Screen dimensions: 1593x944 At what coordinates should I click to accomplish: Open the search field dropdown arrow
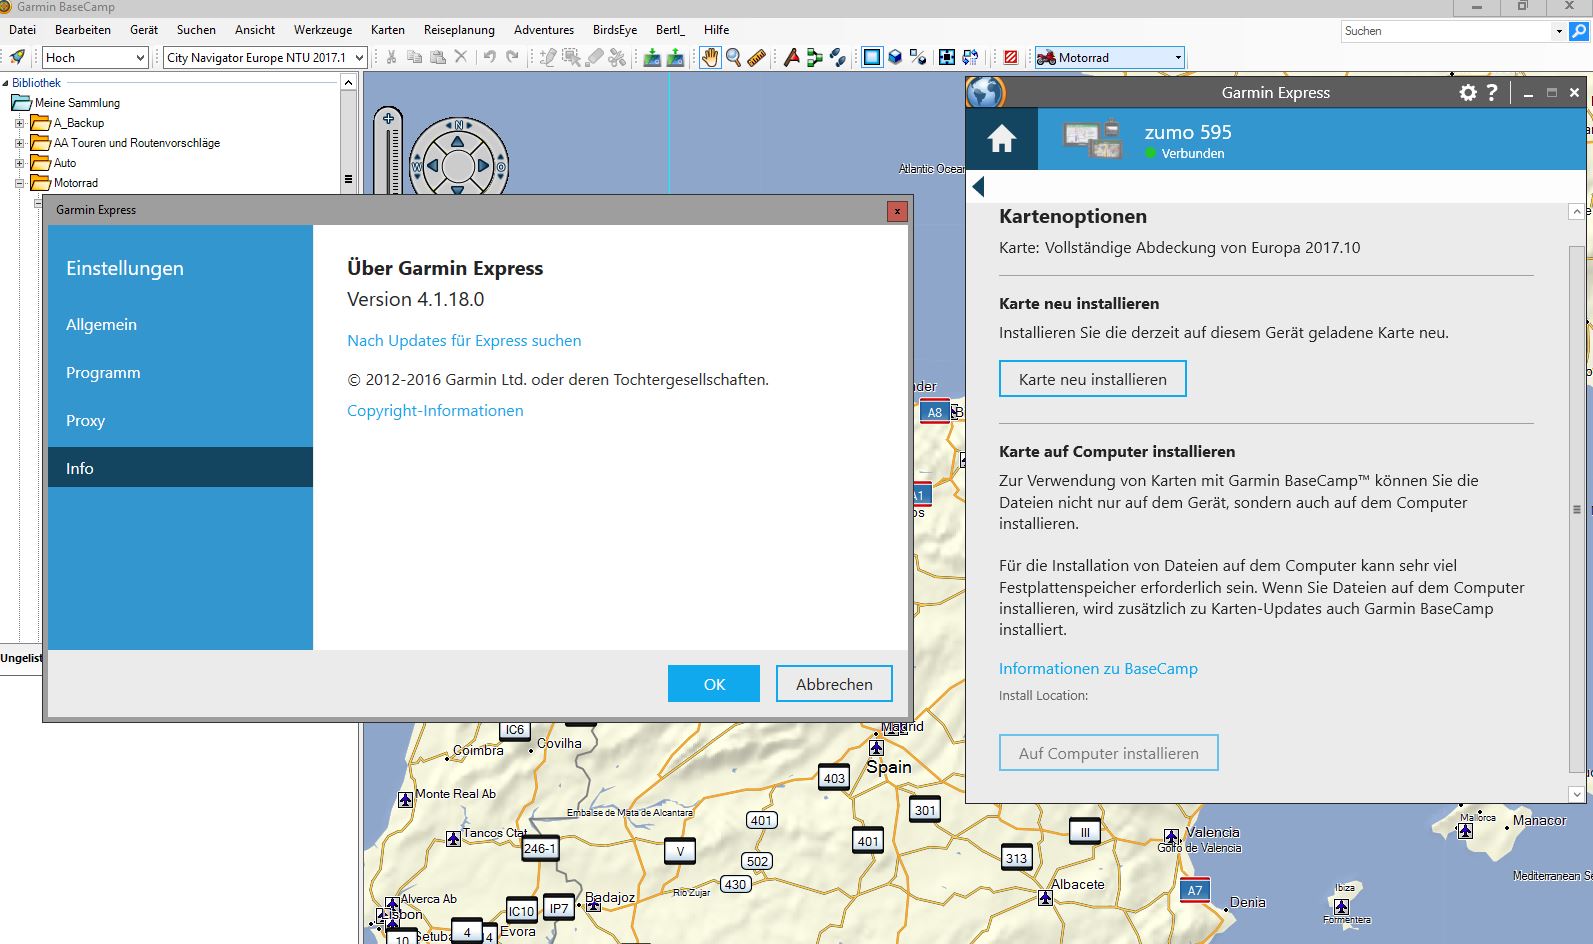(x=1558, y=31)
